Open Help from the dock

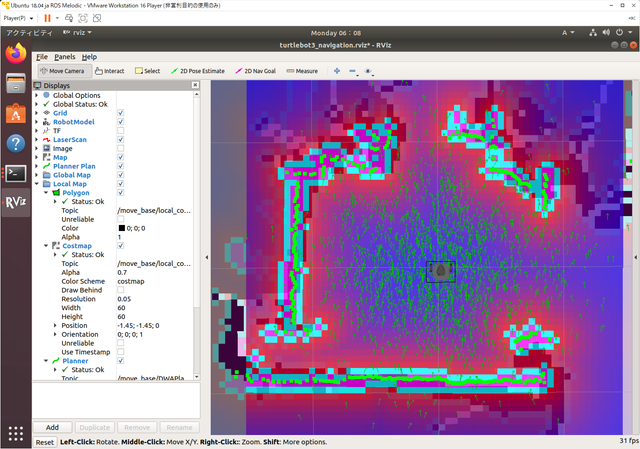(x=16, y=144)
